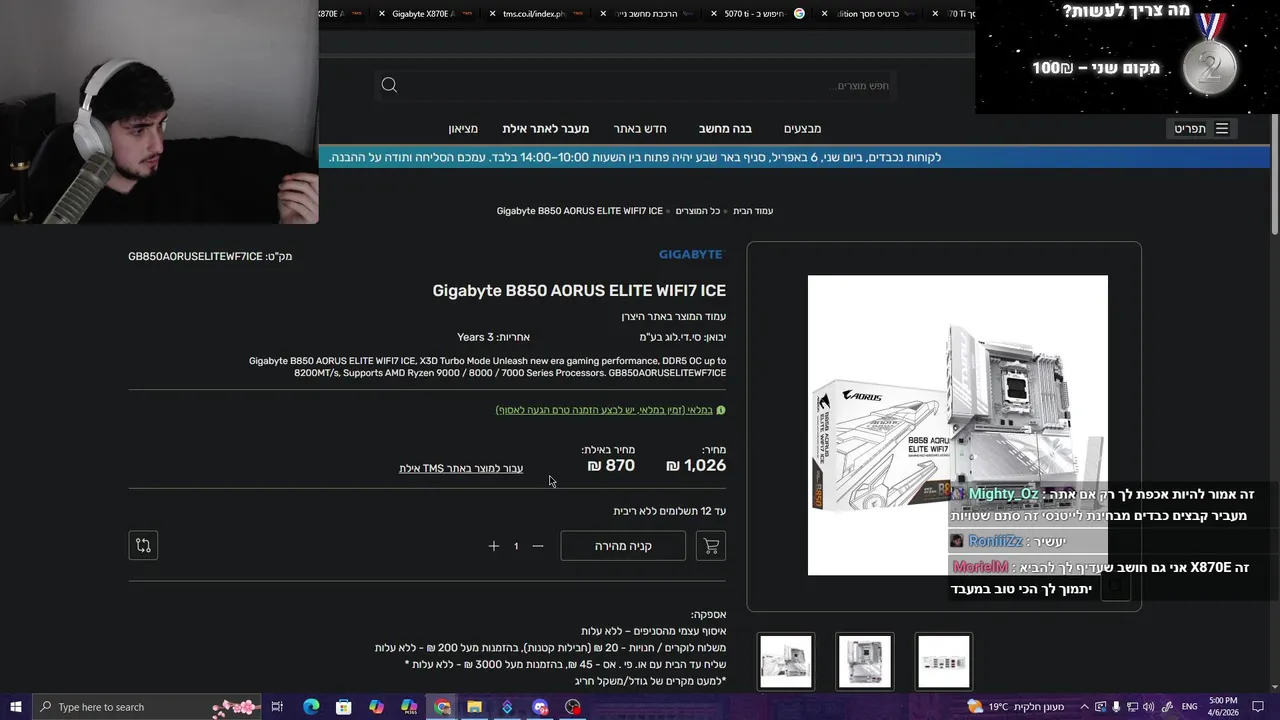Select the rear I/O panel thumbnail

(944, 661)
